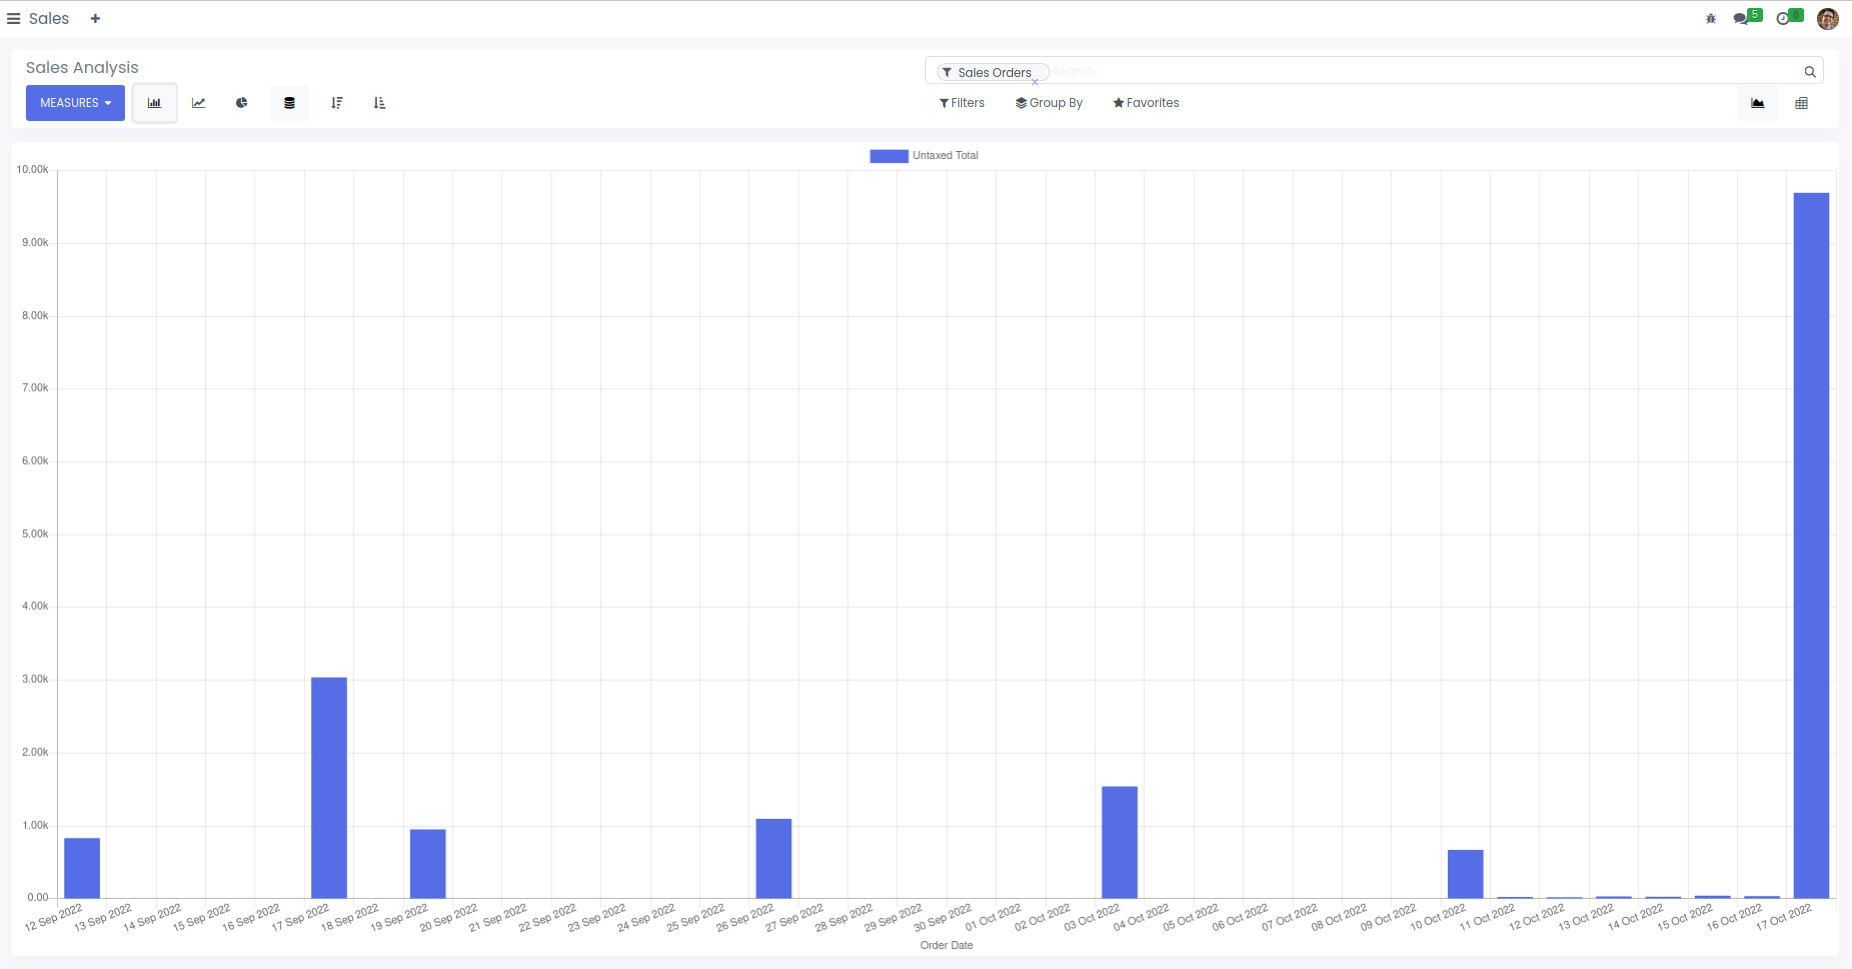Image resolution: width=1852 pixels, height=969 pixels.
Task: Sort the chart in ascending order
Action: pyautogui.click(x=380, y=103)
